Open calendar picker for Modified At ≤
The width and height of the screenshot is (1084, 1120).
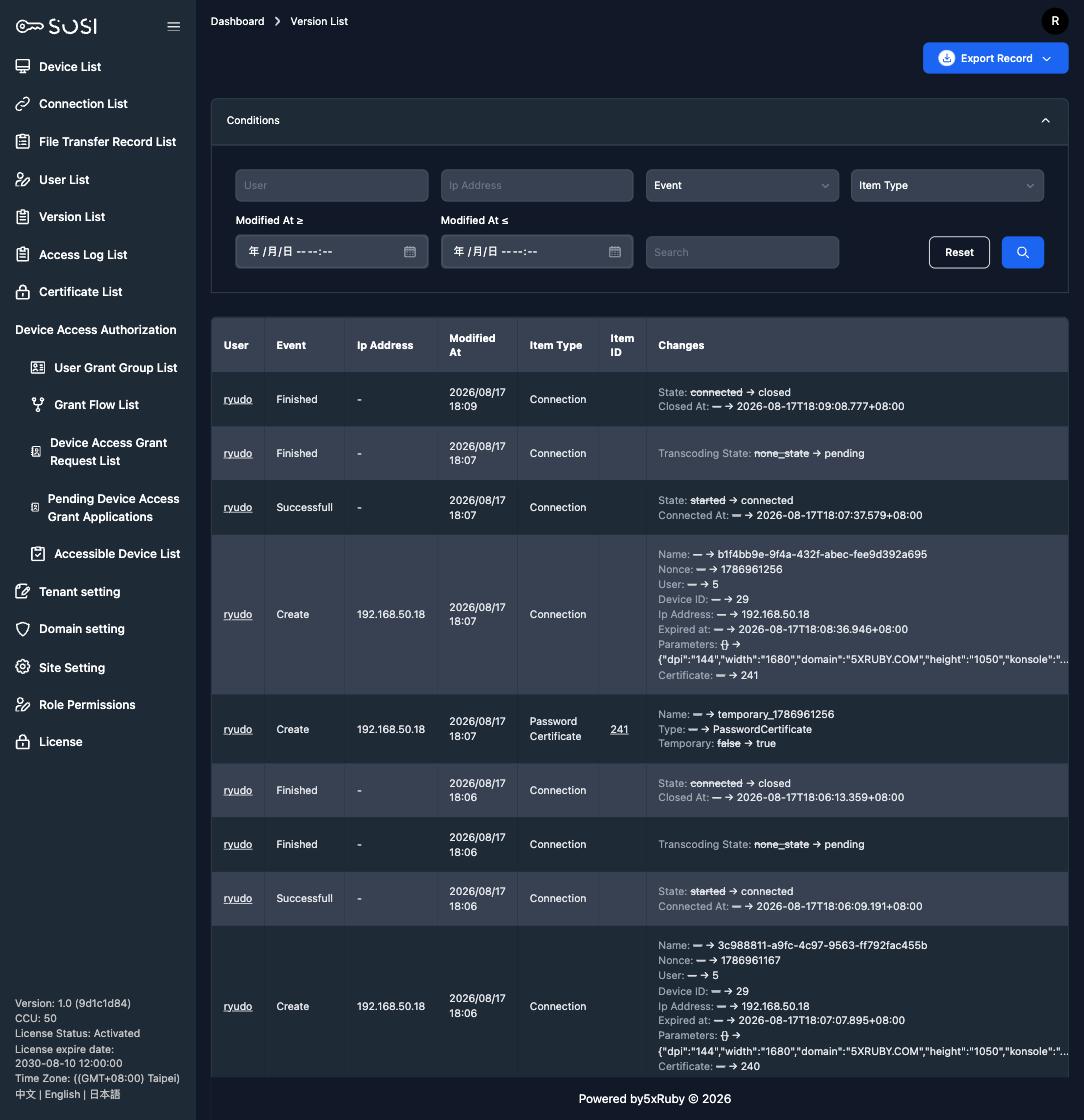615,251
